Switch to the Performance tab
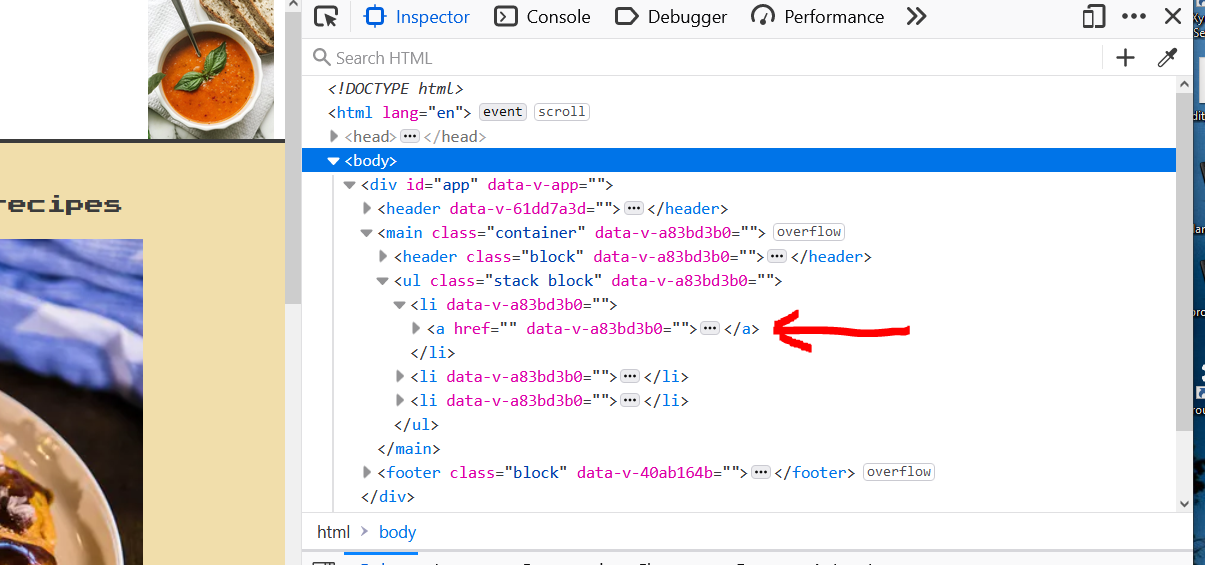This screenshot has width=1205, height=565. click(818, 17)
